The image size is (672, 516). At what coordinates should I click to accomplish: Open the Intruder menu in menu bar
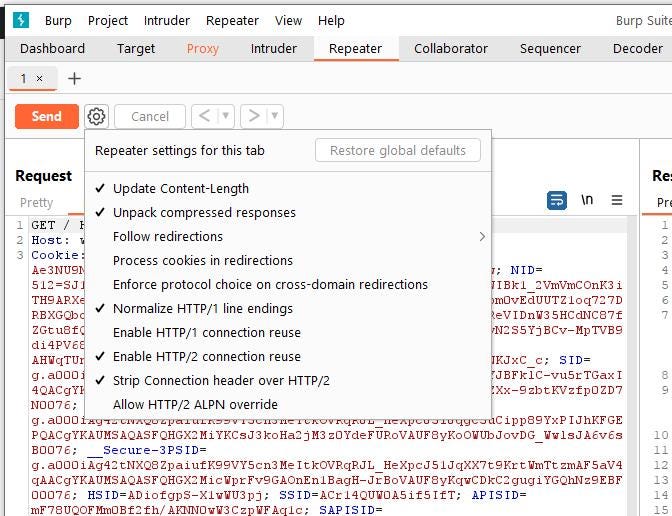[x=167, y=21]
